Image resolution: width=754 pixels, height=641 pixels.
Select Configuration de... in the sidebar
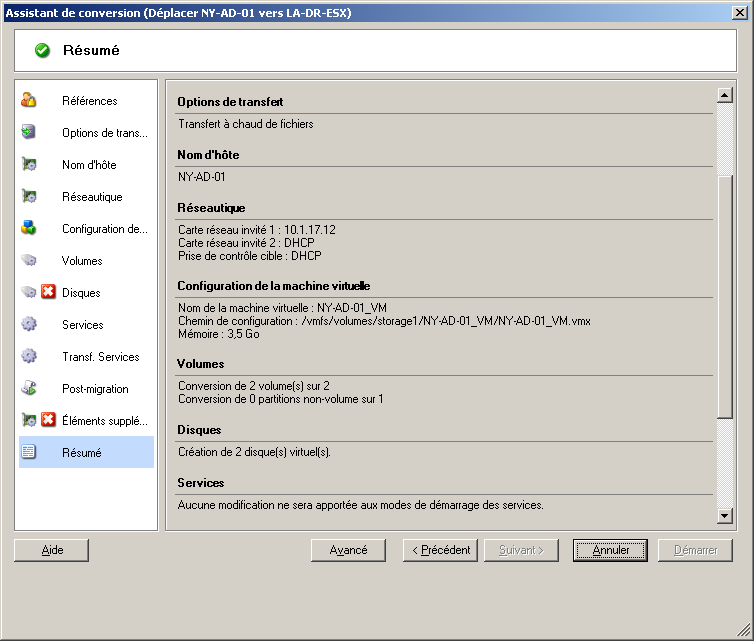pos(105,229)
